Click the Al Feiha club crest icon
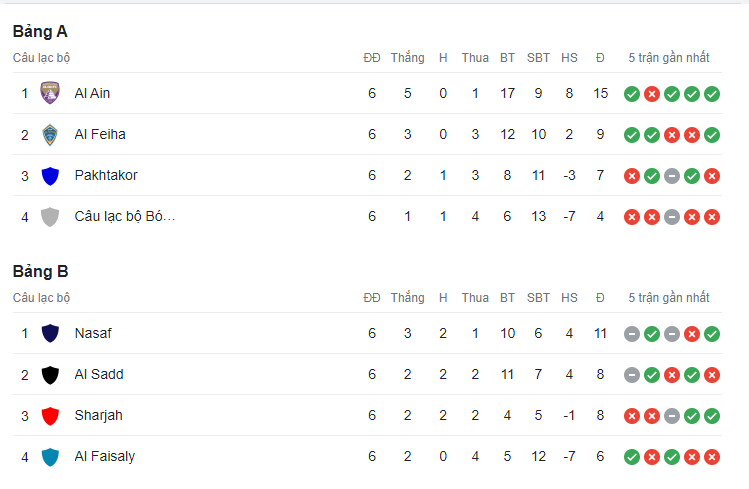Image resolution: width=749 pixels, height=489 pixels. tap(50, 135)
